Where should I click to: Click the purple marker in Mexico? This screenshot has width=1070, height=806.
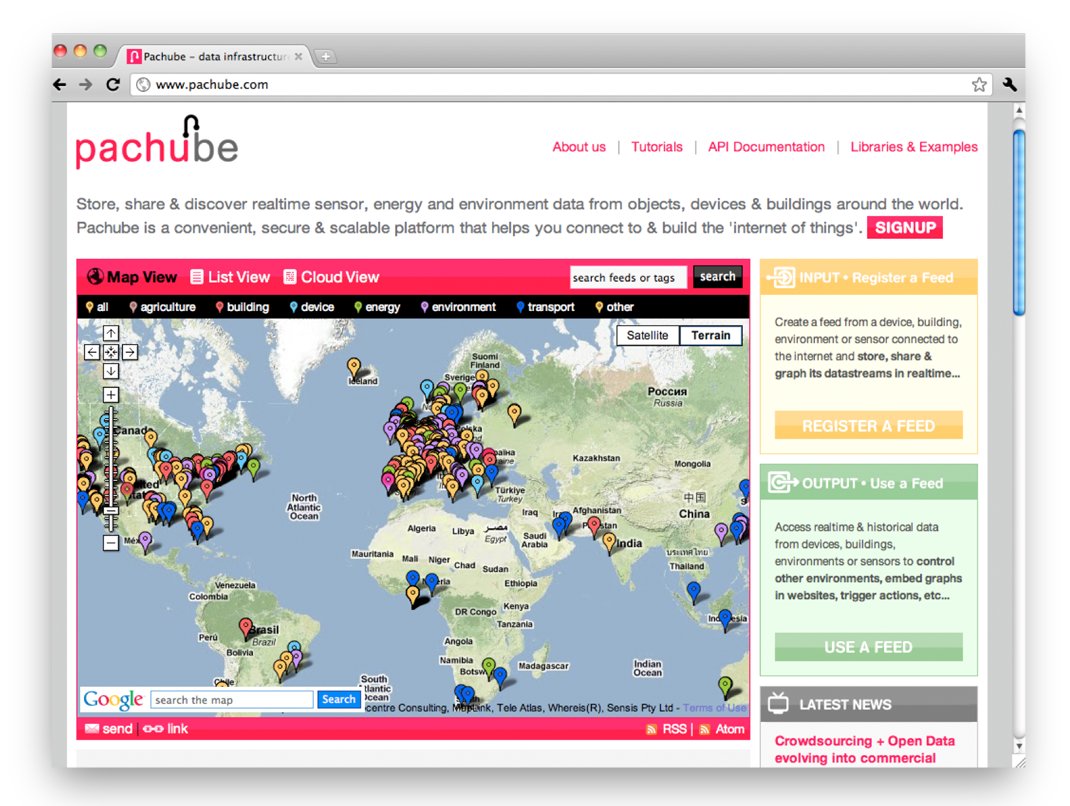[145, 542]
